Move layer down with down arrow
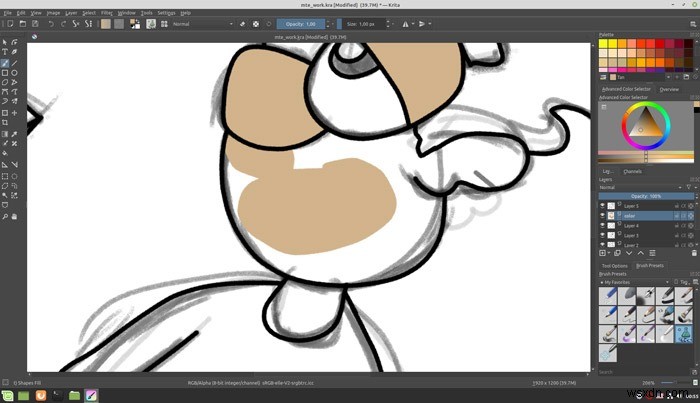 [629, 253]
